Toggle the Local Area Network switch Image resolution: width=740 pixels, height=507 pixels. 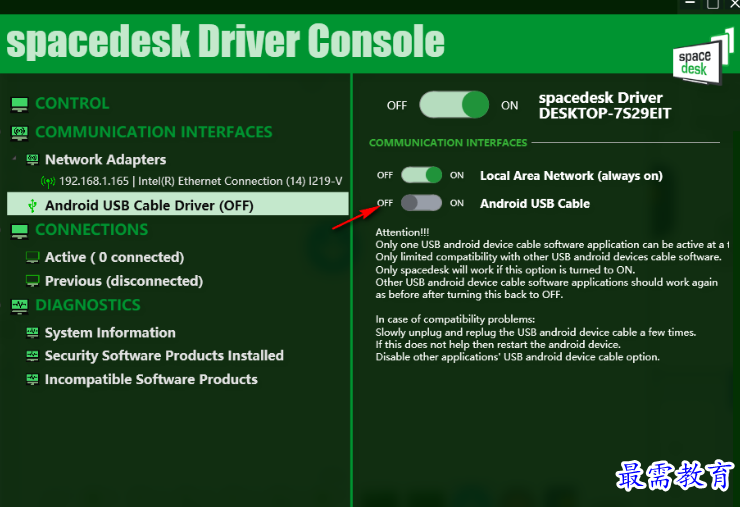coord(421,175)
